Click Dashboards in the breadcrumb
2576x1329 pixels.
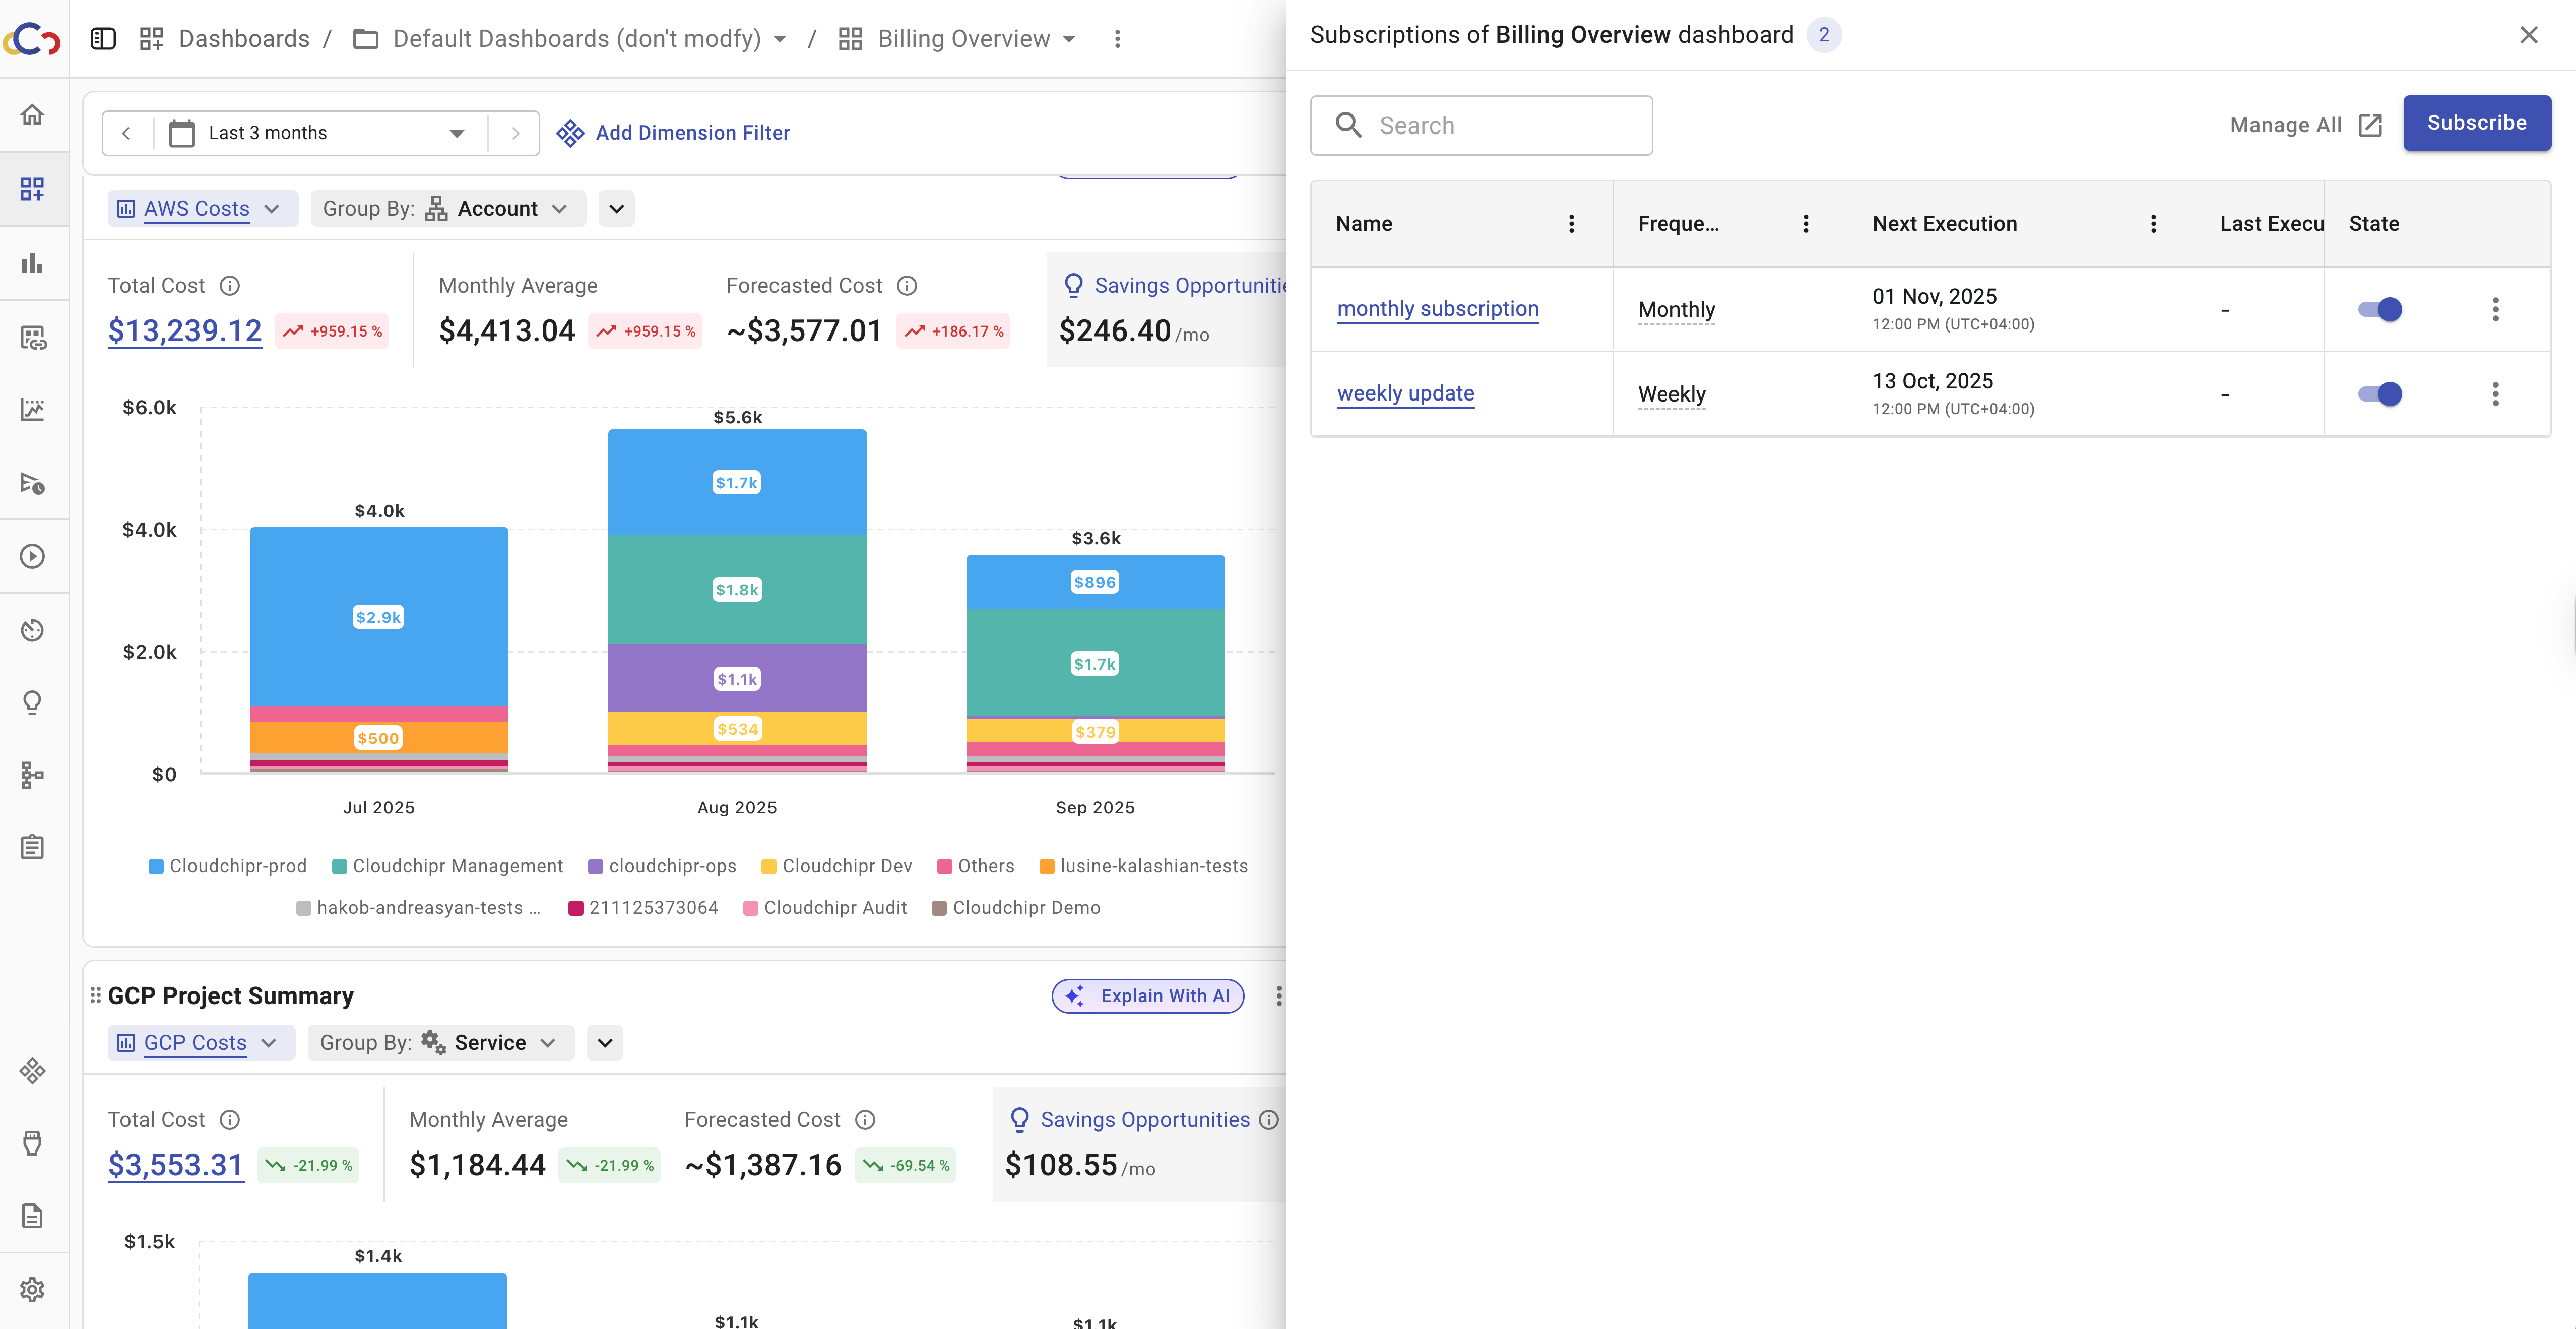pos(243,39)
